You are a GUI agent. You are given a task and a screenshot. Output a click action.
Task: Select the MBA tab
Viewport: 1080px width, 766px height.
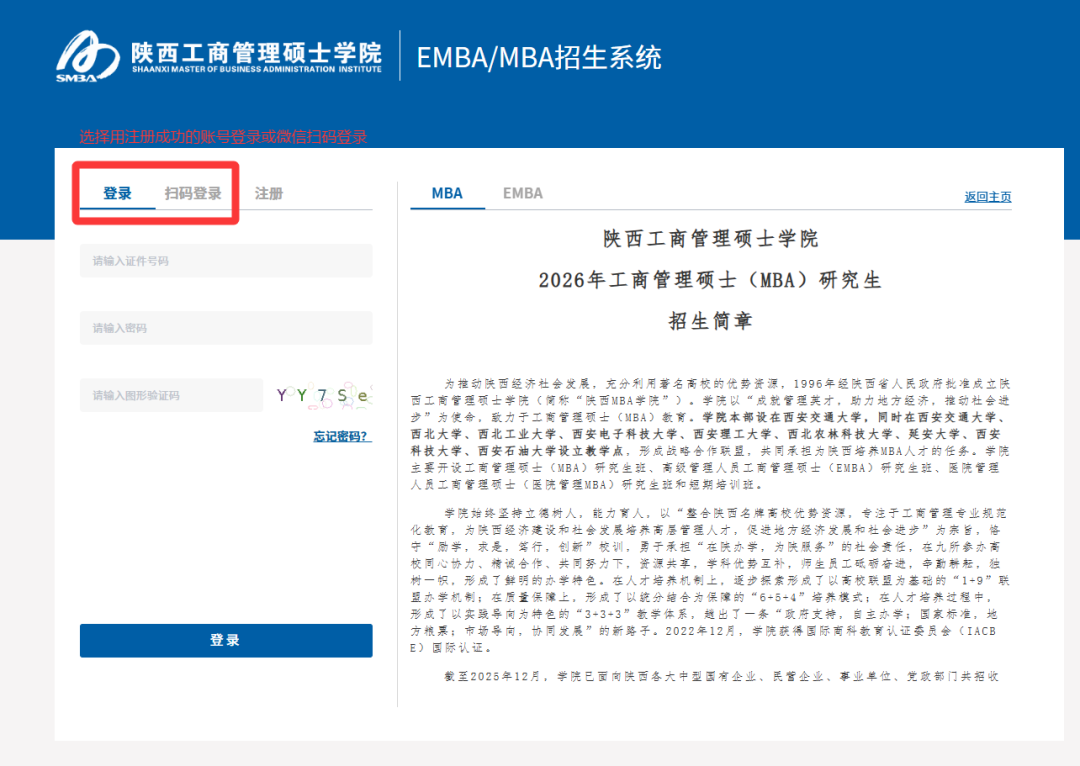pyautogui.click(x=447, y=194)
